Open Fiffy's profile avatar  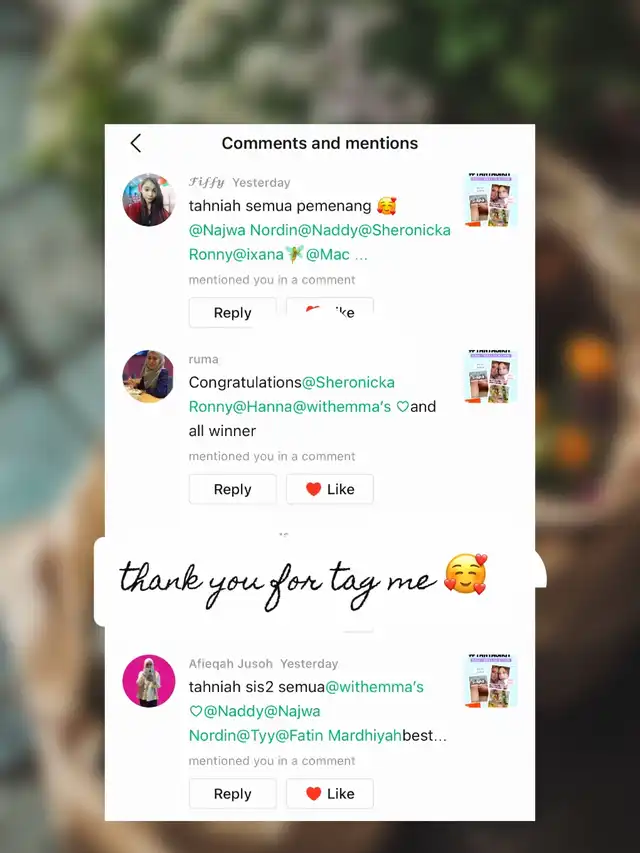[x=149, y=200]
